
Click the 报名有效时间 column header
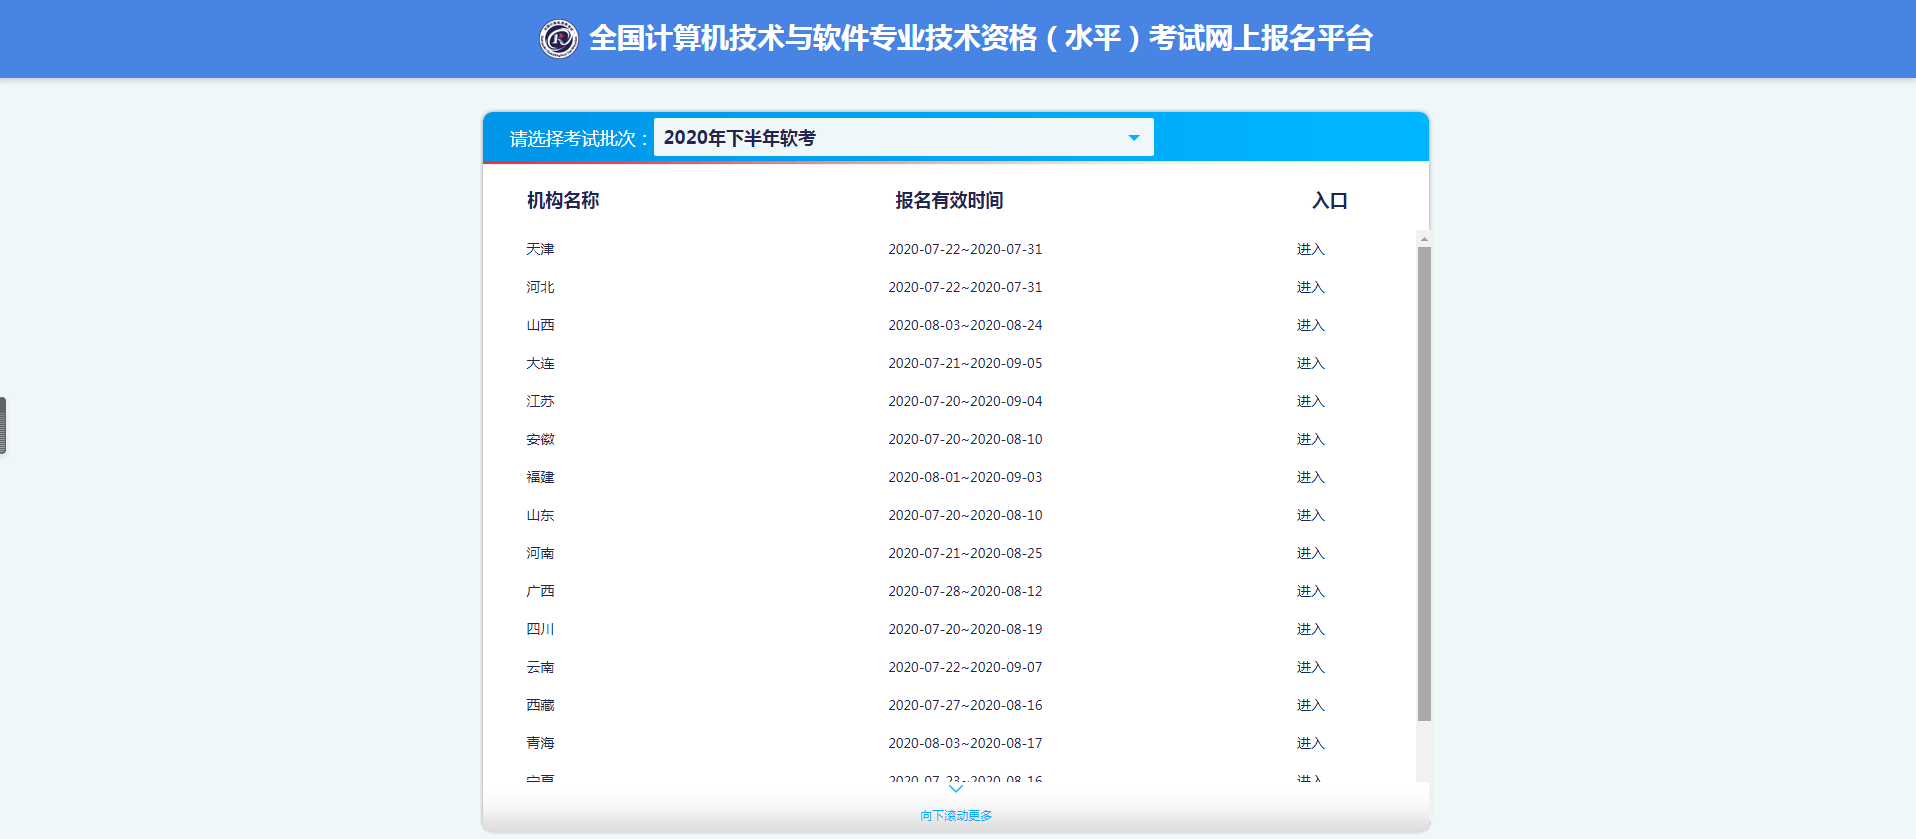pos(949,200)
